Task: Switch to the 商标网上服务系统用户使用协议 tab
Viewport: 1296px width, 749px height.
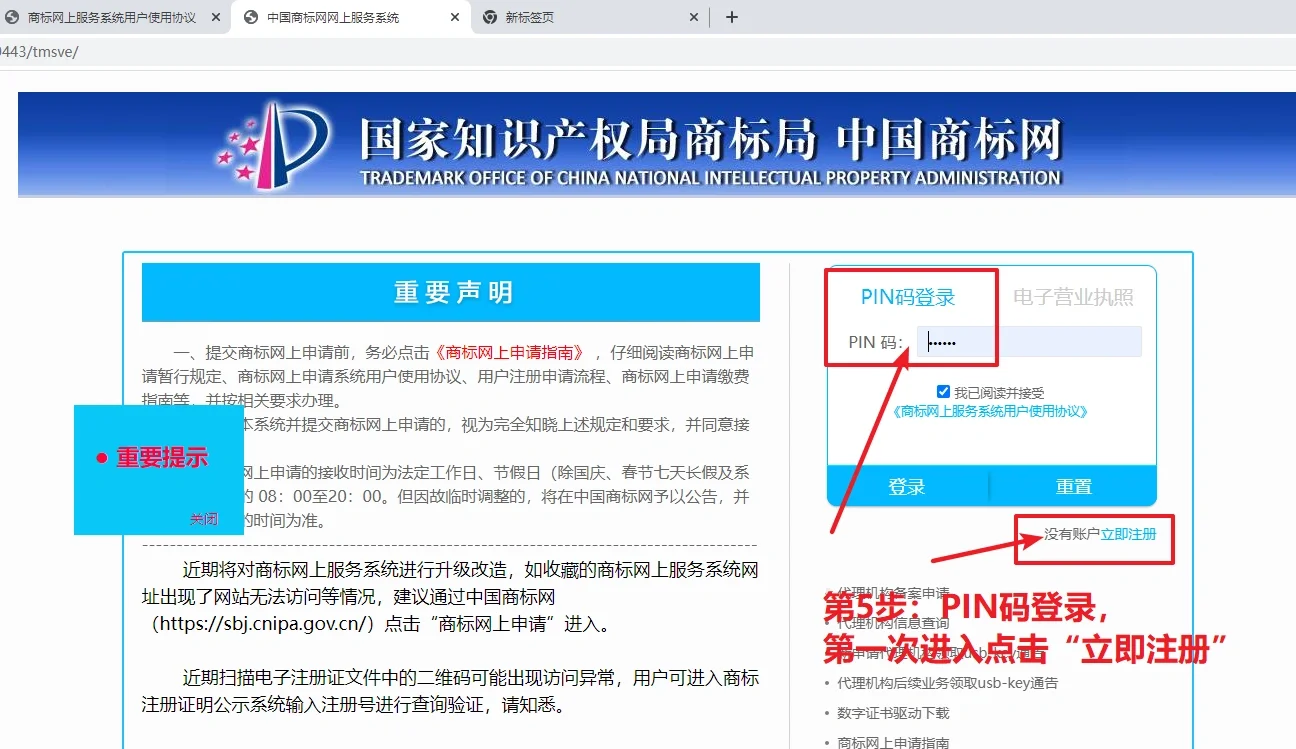Action: point(110,17)
